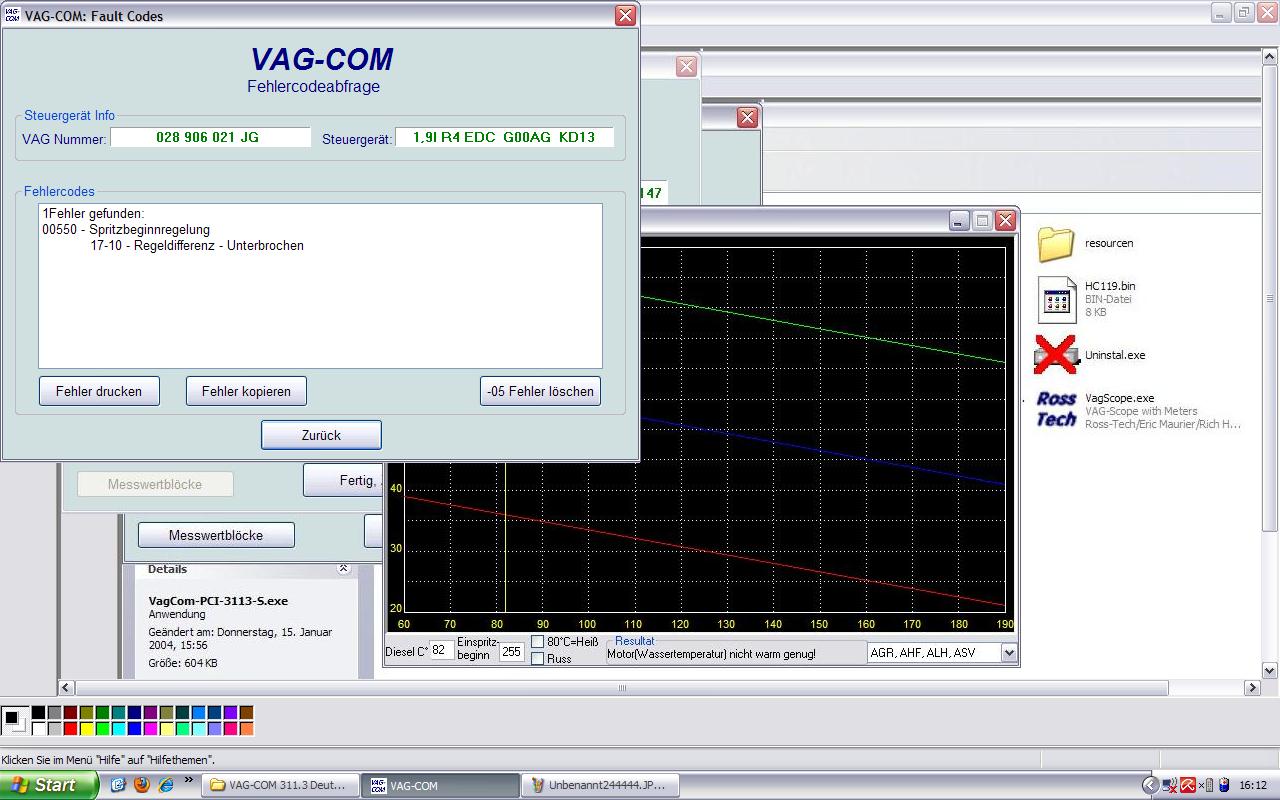This screenshot has height=800, width=1280.
Task: Select the HC119.bin file icon
Action: [x=1056, y=298]
